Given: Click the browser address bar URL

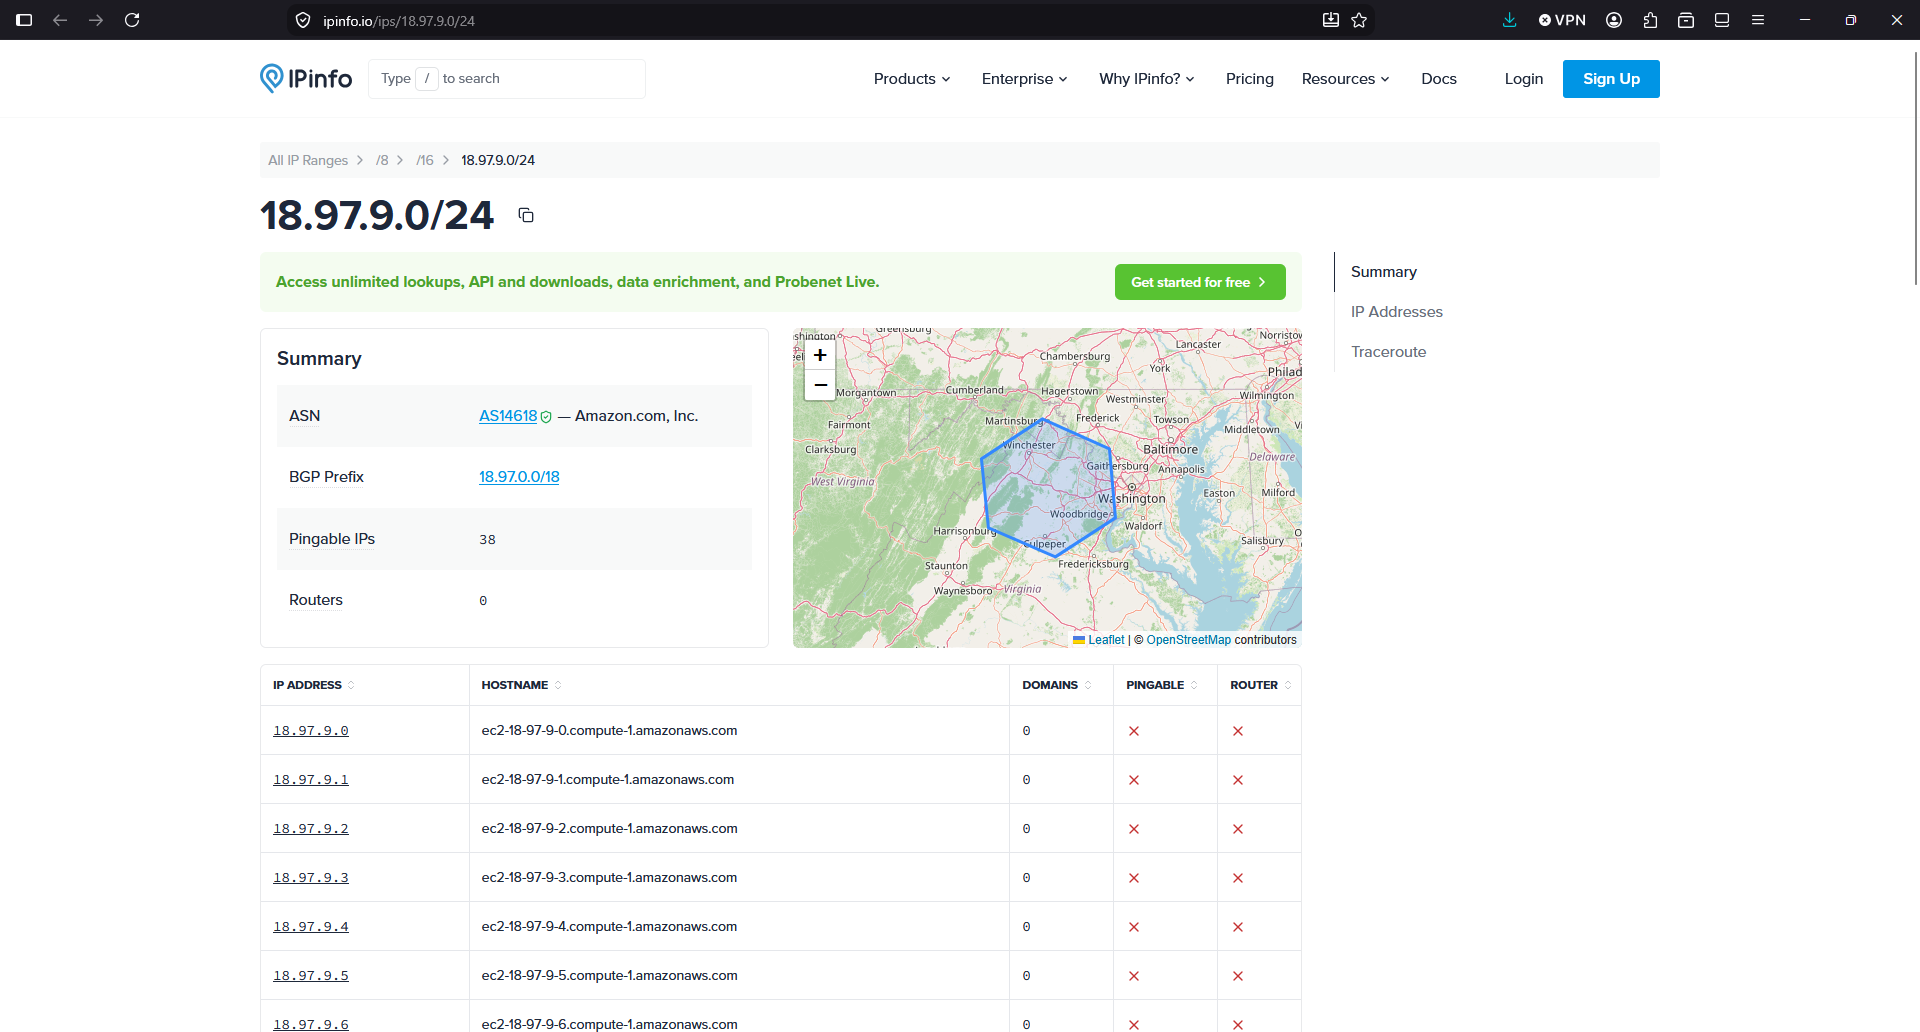Looking at the screenshot, I should coord(399,20).
